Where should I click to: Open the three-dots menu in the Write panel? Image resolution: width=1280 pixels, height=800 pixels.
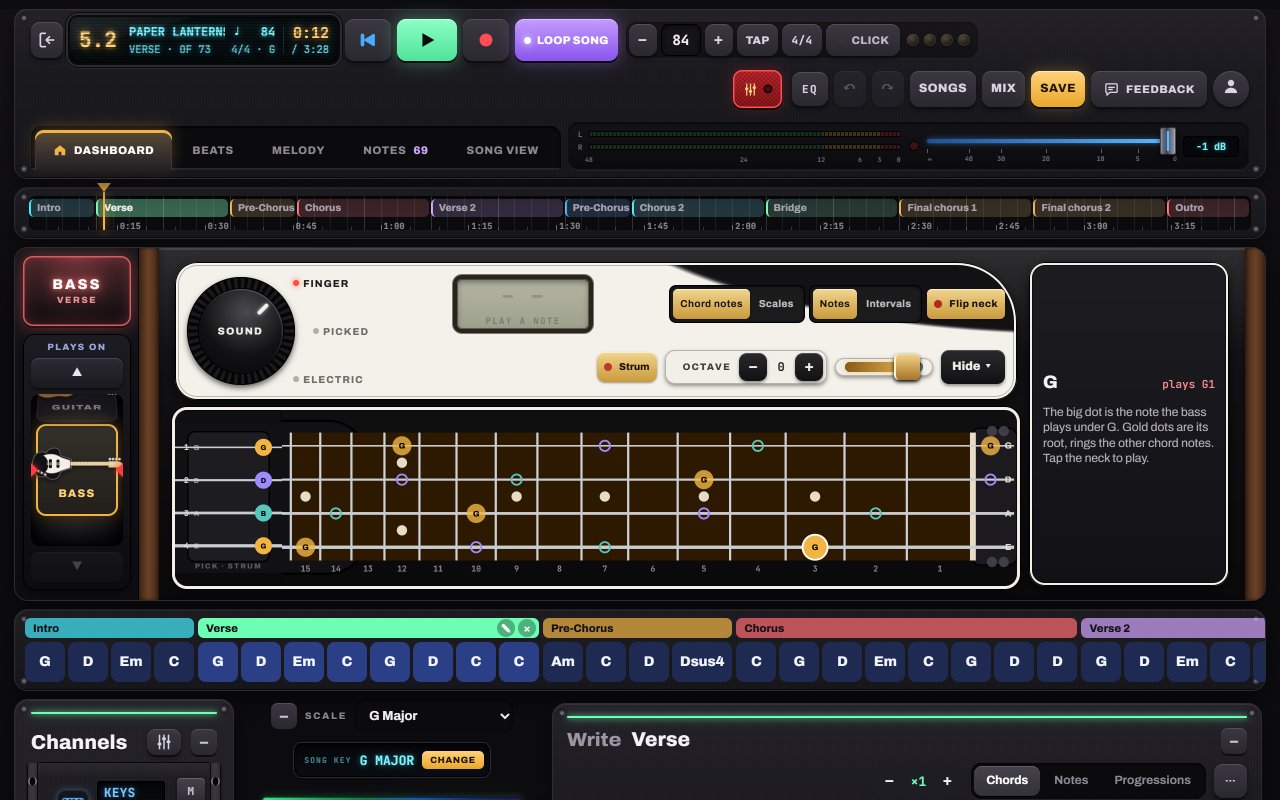coord(1230,780)
